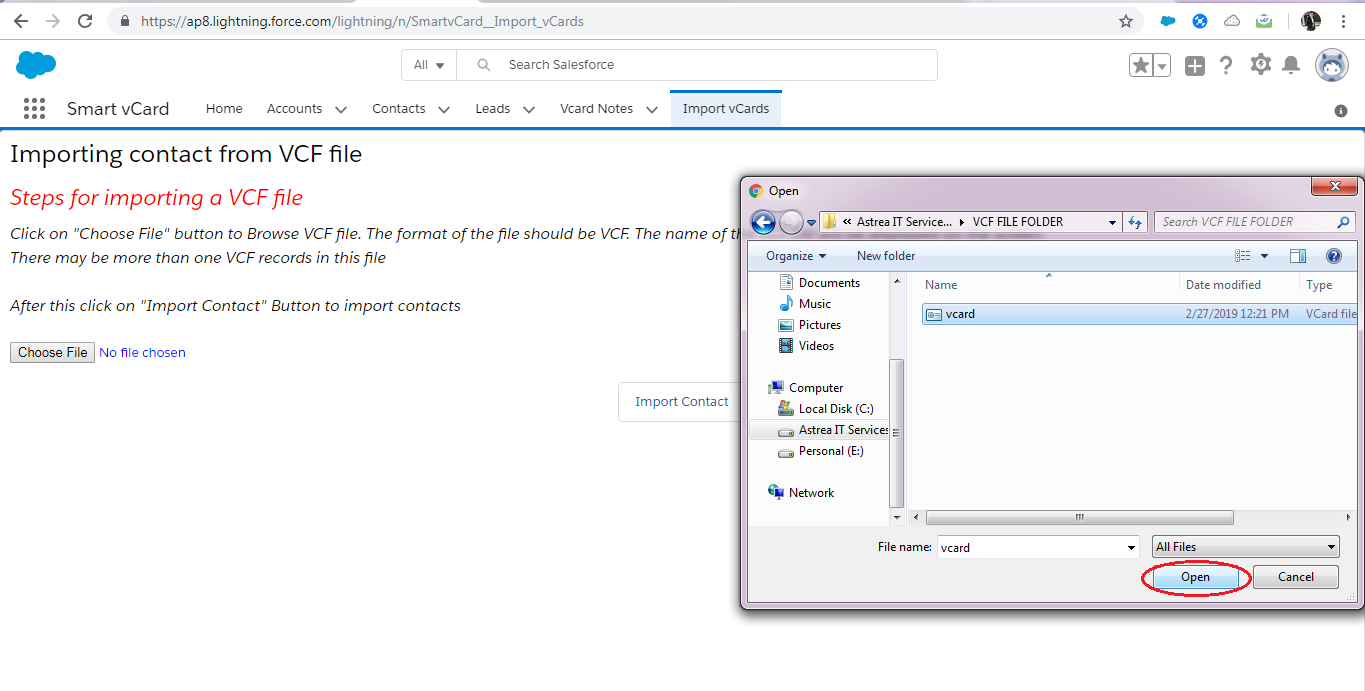This screenshot has width=1365, height=691.
Task: Click the dialog help icon
Action: pyautogui.click(x=1332, y=256)
